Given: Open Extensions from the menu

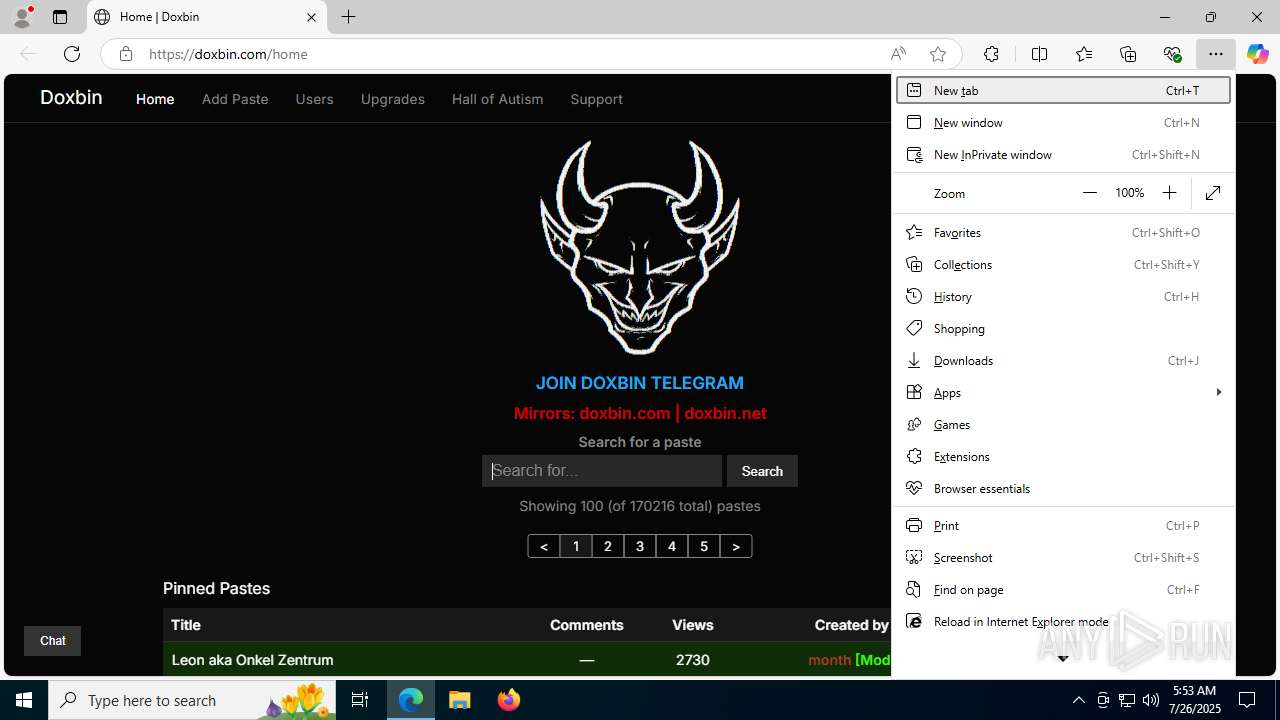Looking at the screenshot, I should (x=1063, y=456).
